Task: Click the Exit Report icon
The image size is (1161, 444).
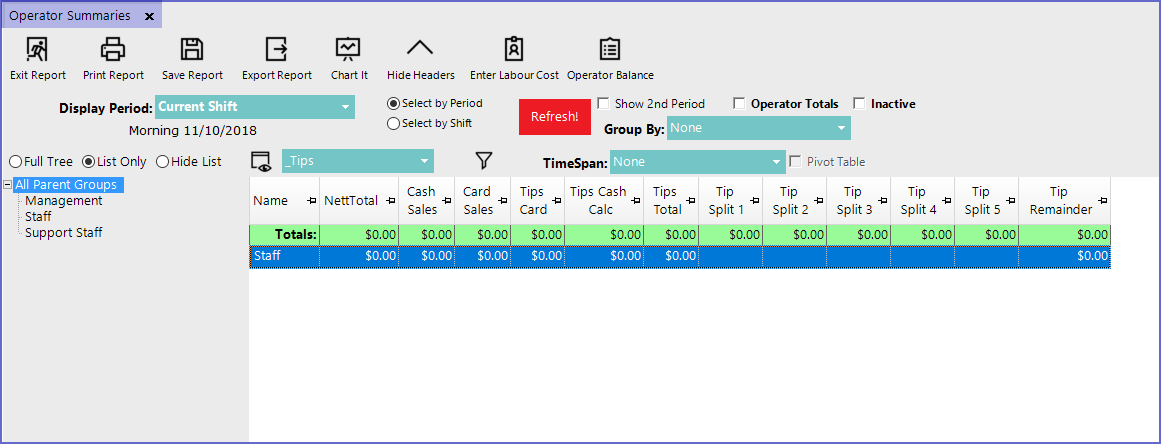Action: [37, 49]
